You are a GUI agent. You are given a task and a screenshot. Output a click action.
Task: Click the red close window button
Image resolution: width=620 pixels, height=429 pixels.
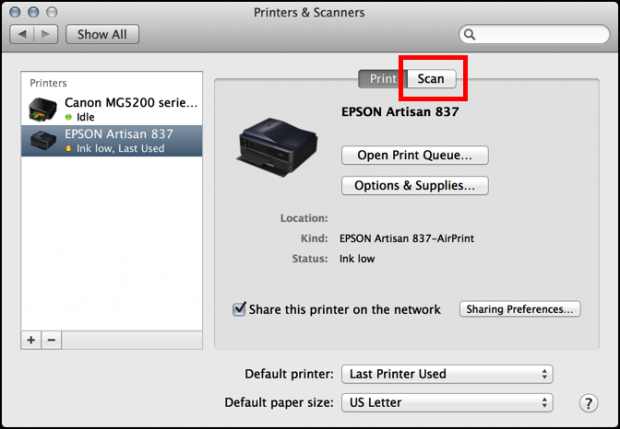15,12
